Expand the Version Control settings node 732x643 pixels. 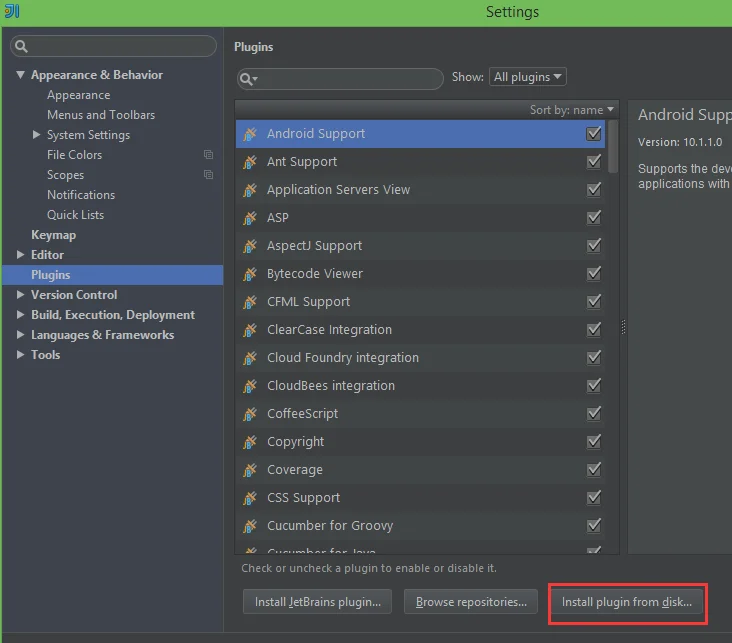coord(21,295)
